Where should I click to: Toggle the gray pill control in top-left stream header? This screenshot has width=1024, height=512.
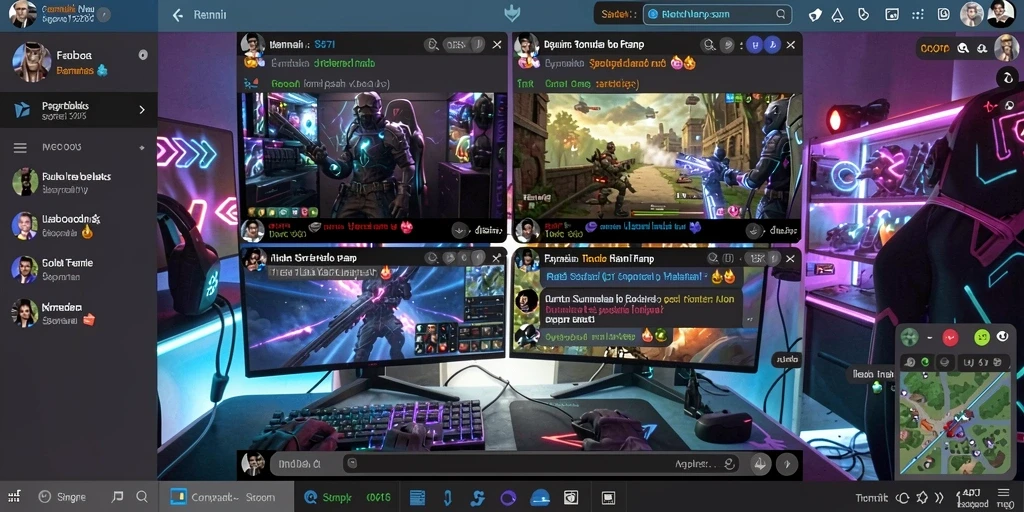click(464, 44)
